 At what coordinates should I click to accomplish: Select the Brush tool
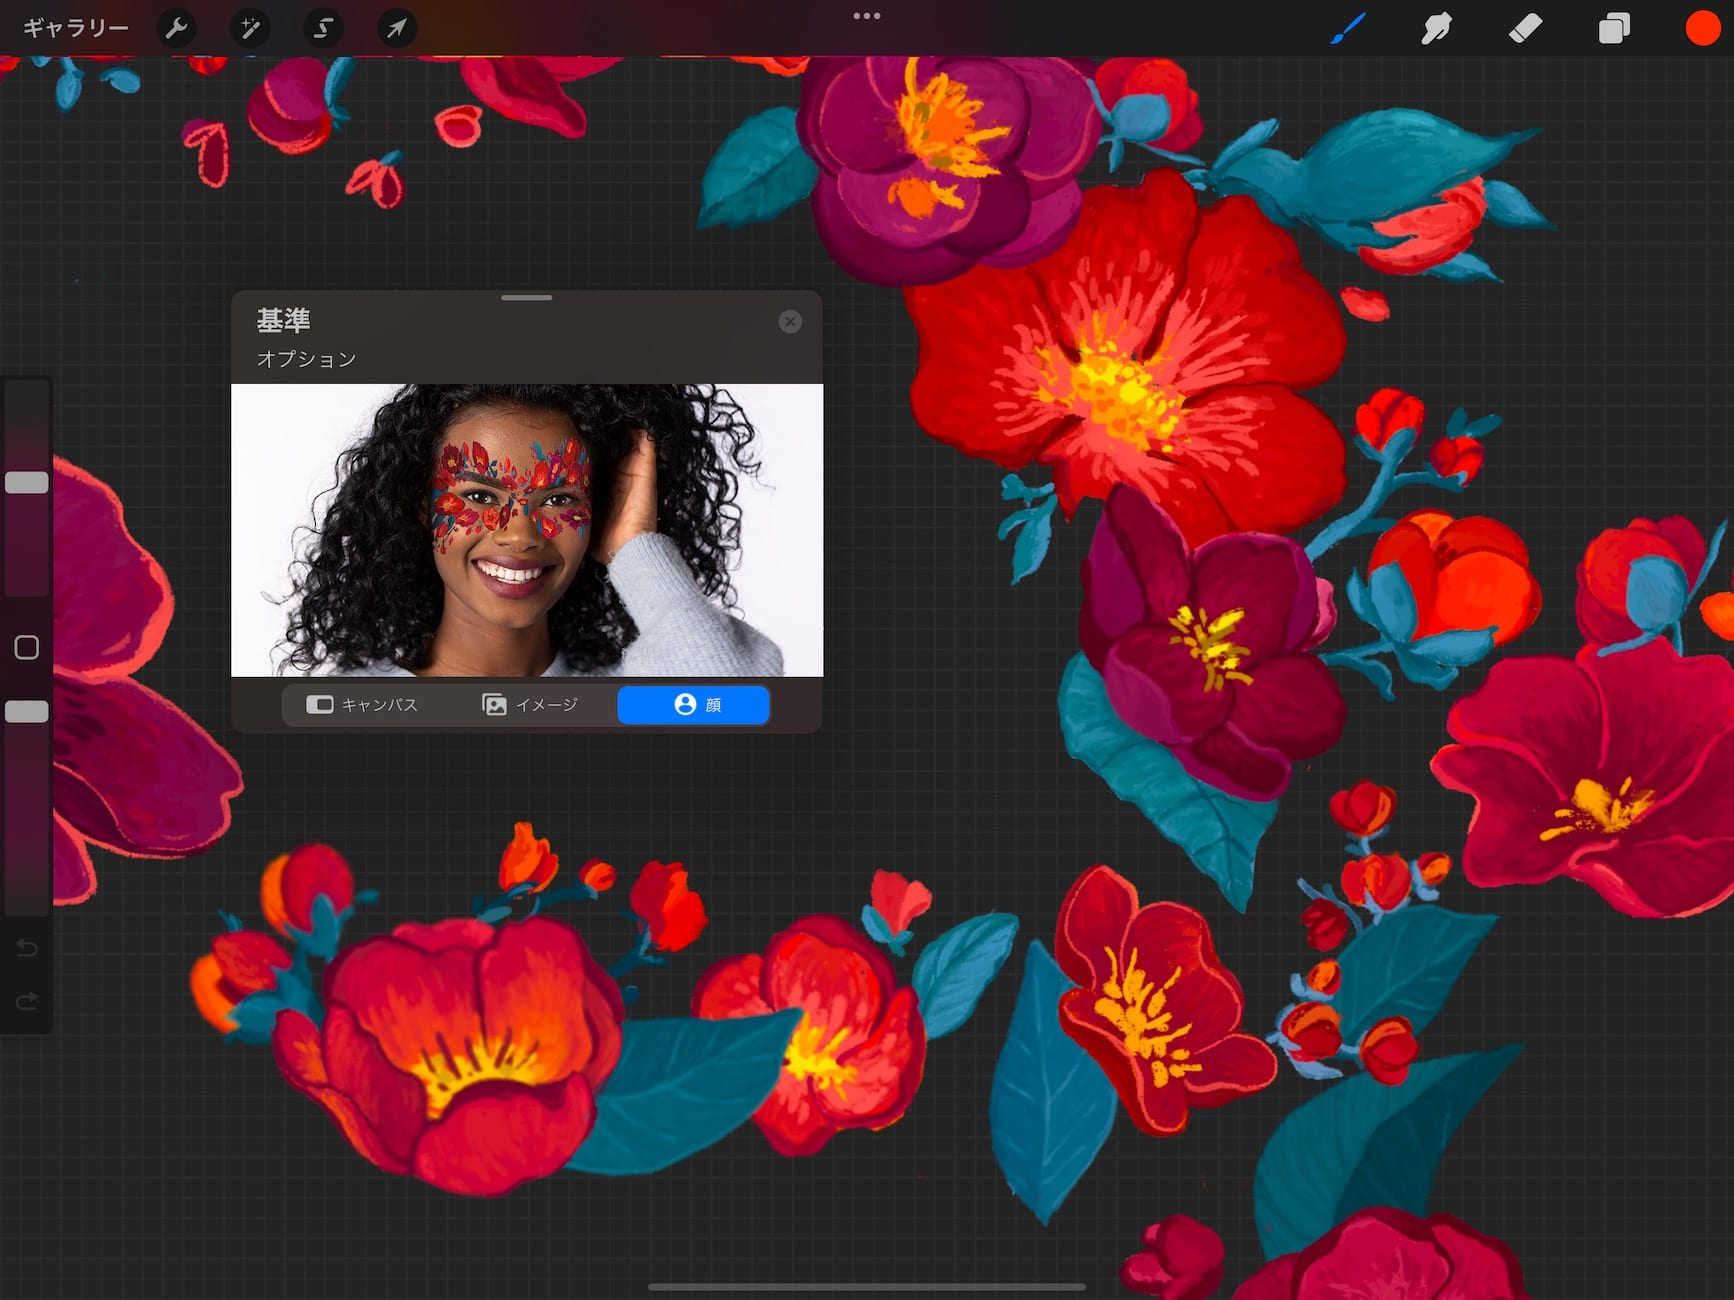coord(1348,29)
